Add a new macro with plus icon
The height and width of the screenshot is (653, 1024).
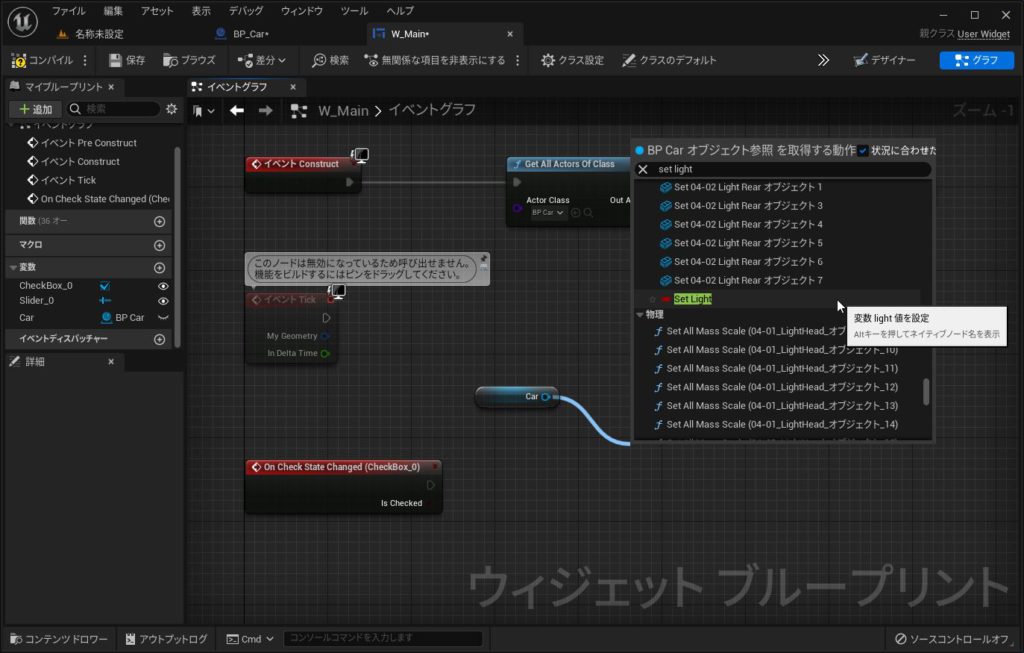pos(159,246)
